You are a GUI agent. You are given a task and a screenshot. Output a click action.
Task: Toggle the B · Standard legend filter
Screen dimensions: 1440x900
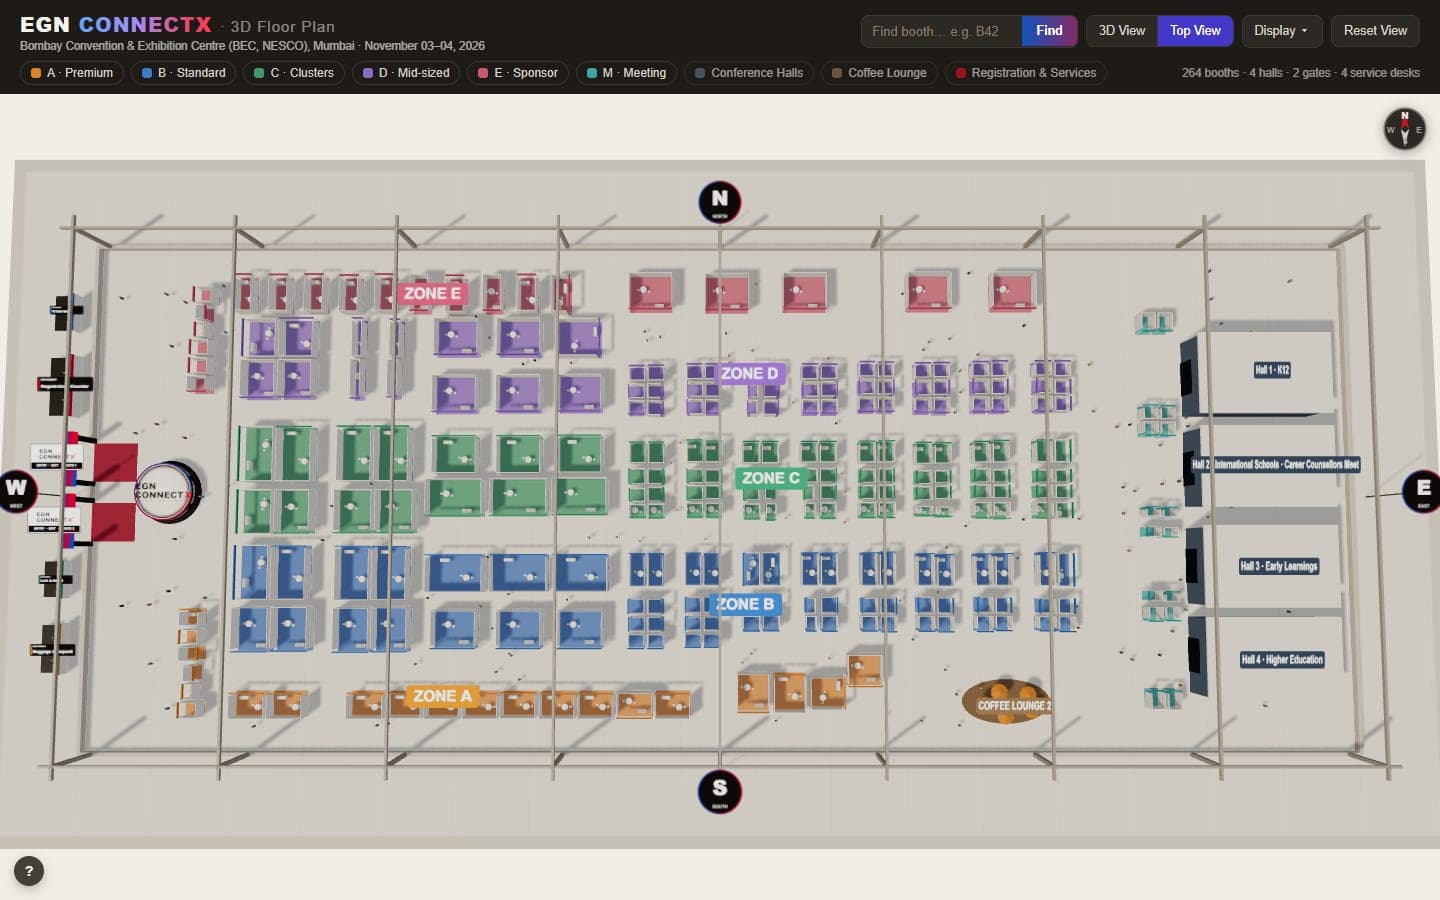pos(184,73)
